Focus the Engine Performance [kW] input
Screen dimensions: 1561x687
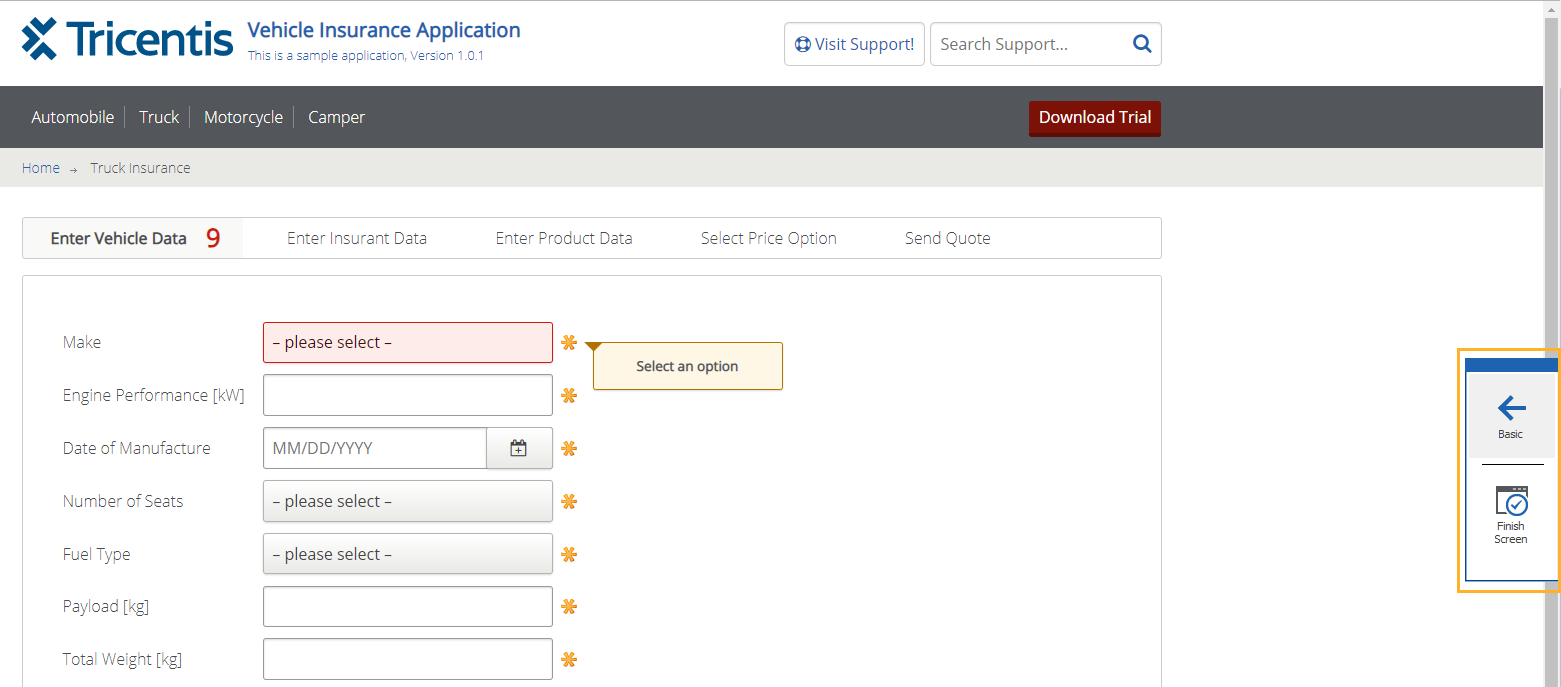point(407,395)
